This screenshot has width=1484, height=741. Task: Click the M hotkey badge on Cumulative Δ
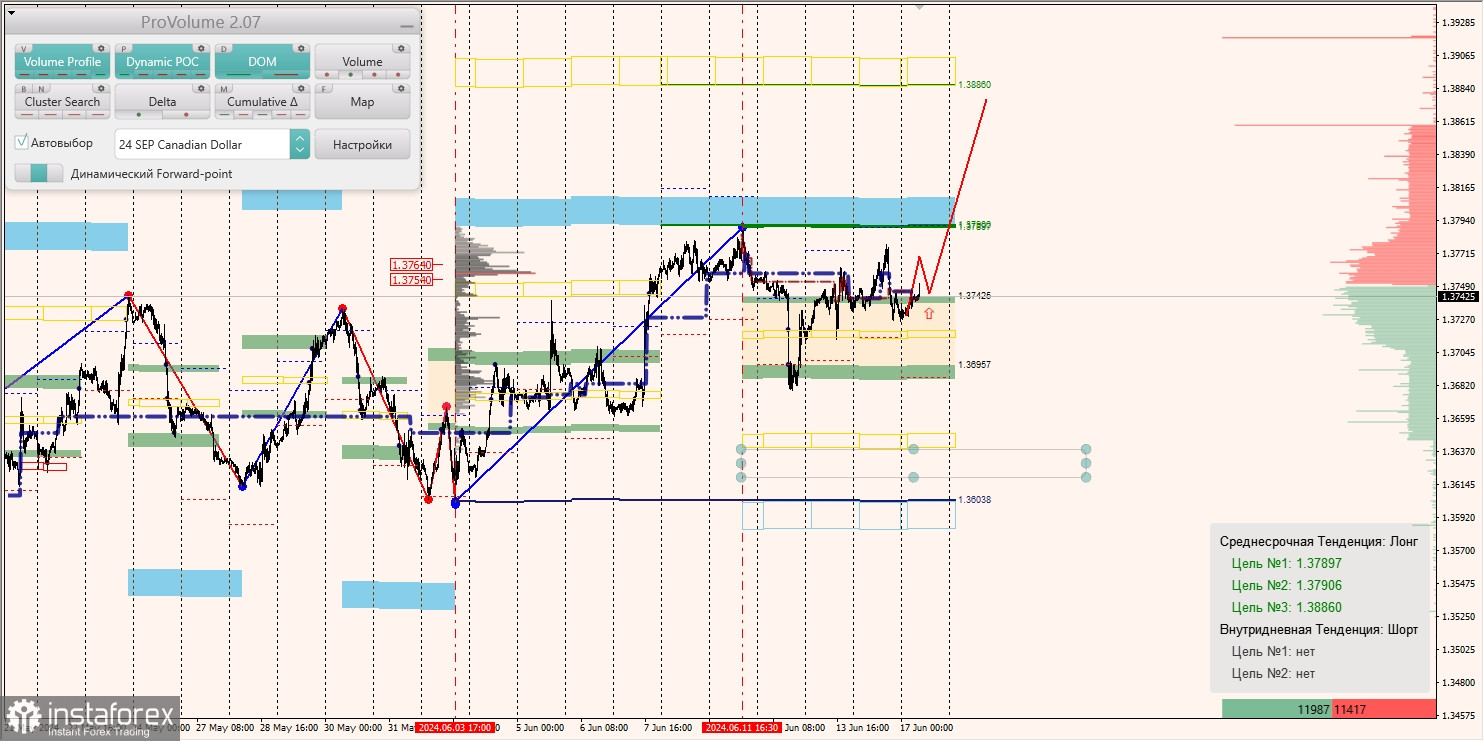[224, 89]
